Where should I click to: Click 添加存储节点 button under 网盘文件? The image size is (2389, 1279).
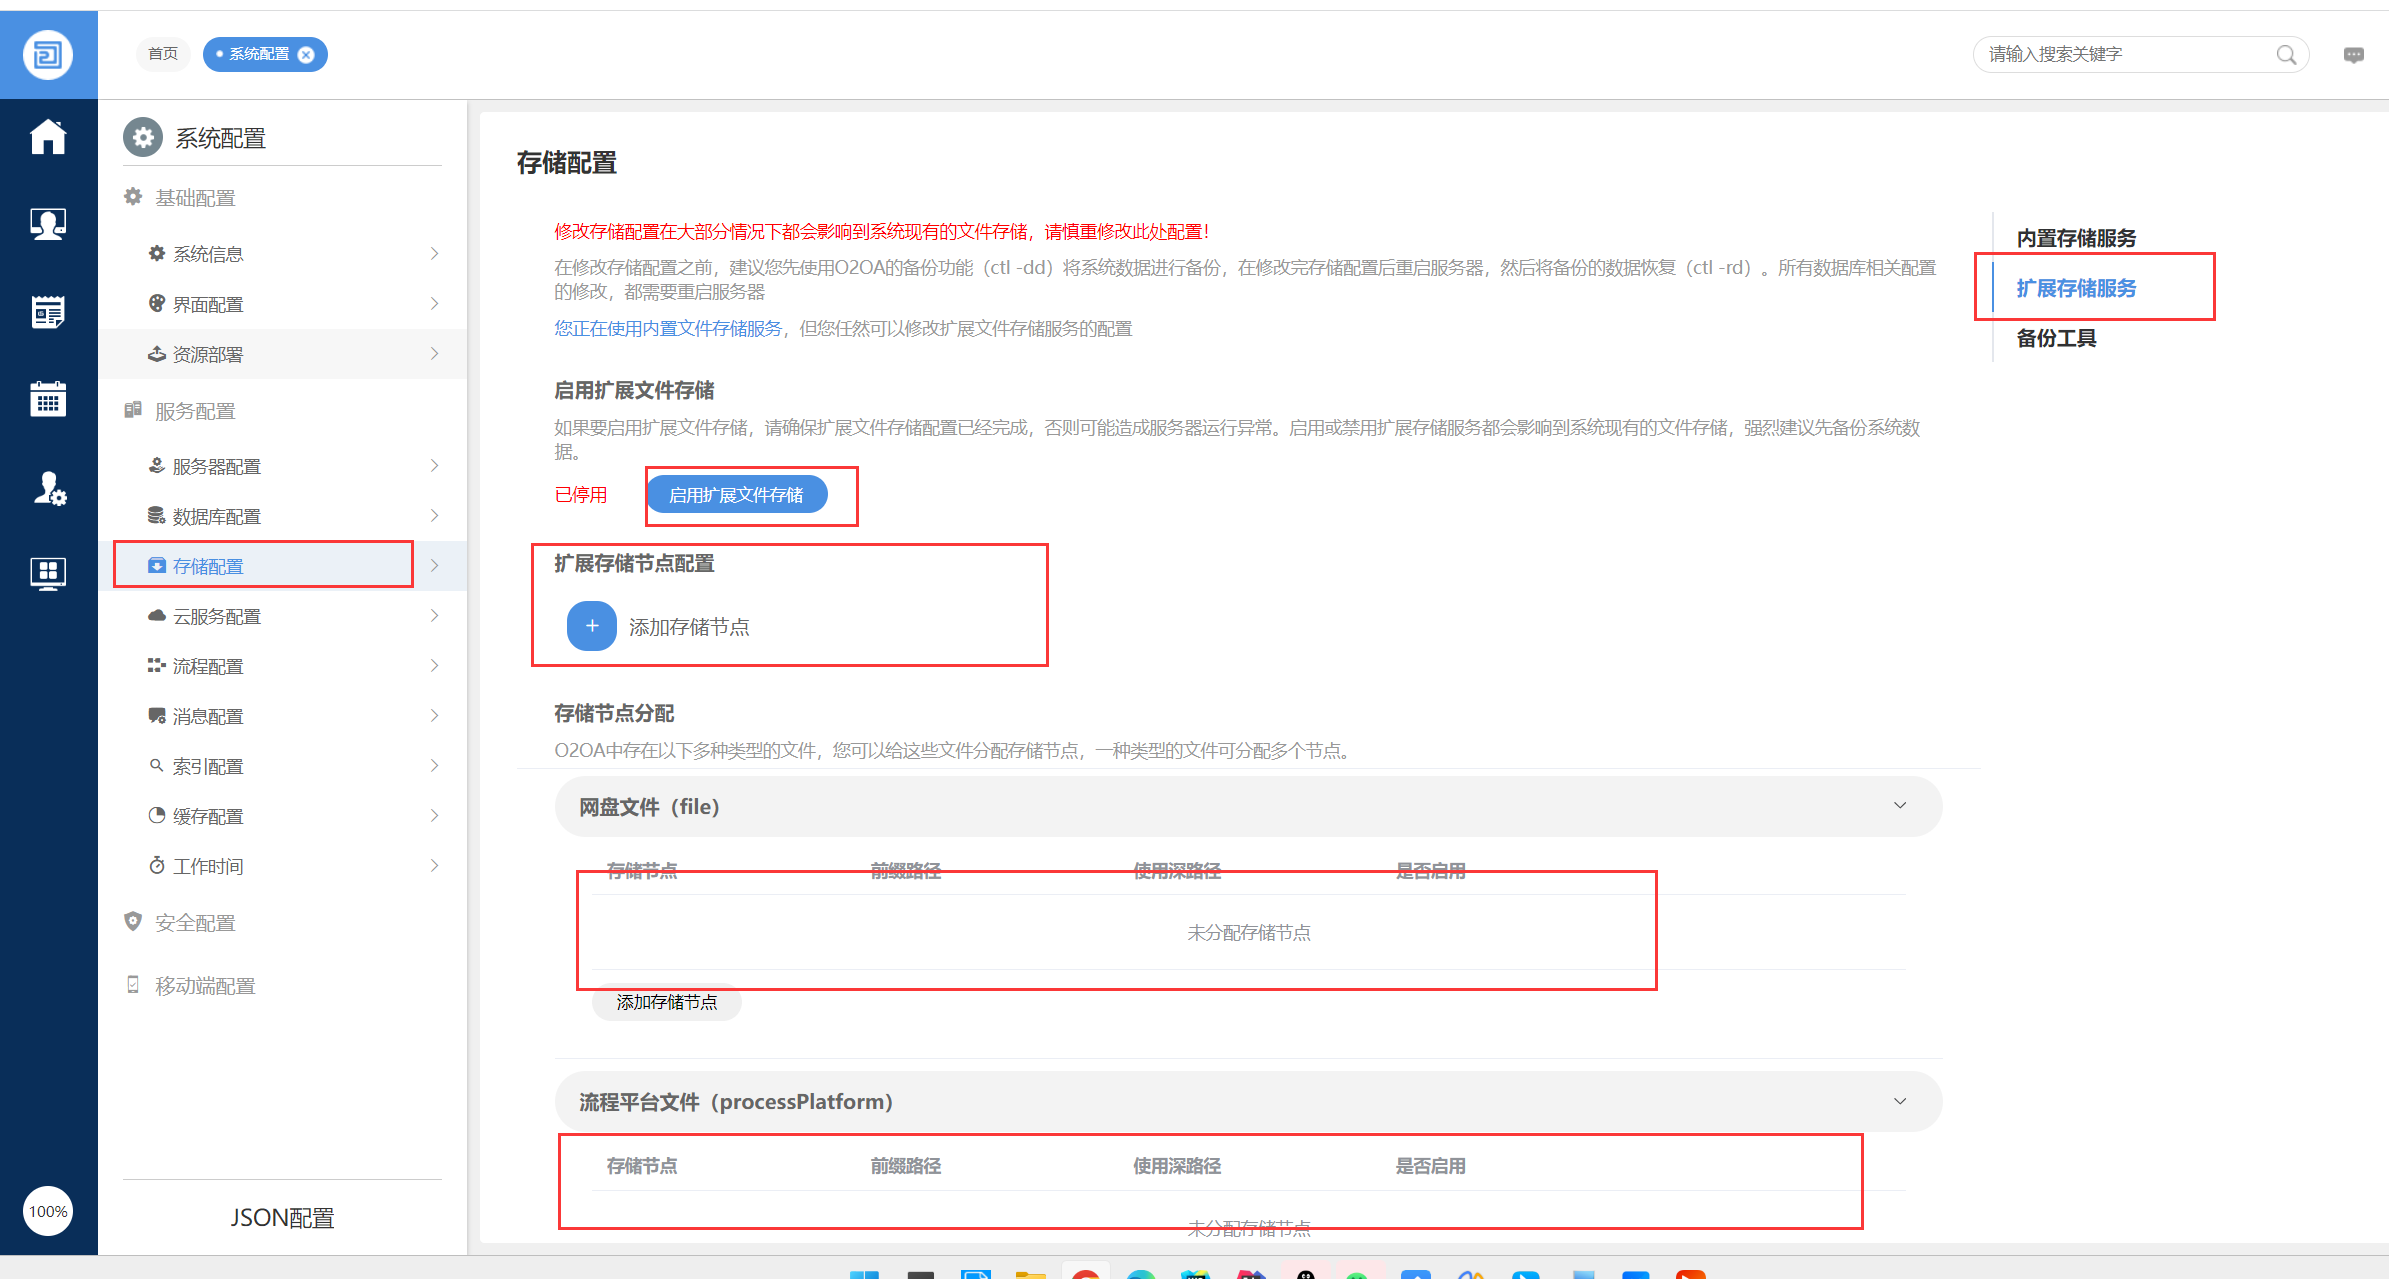(666, 1002)
